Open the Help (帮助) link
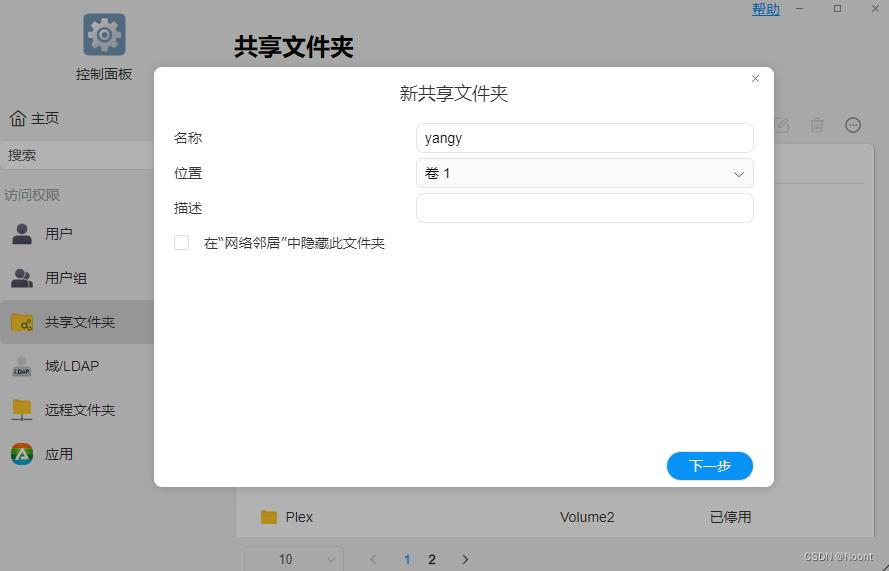Image resolution: width=889 pixels, height=571 pixels. [x=765, y=9]
